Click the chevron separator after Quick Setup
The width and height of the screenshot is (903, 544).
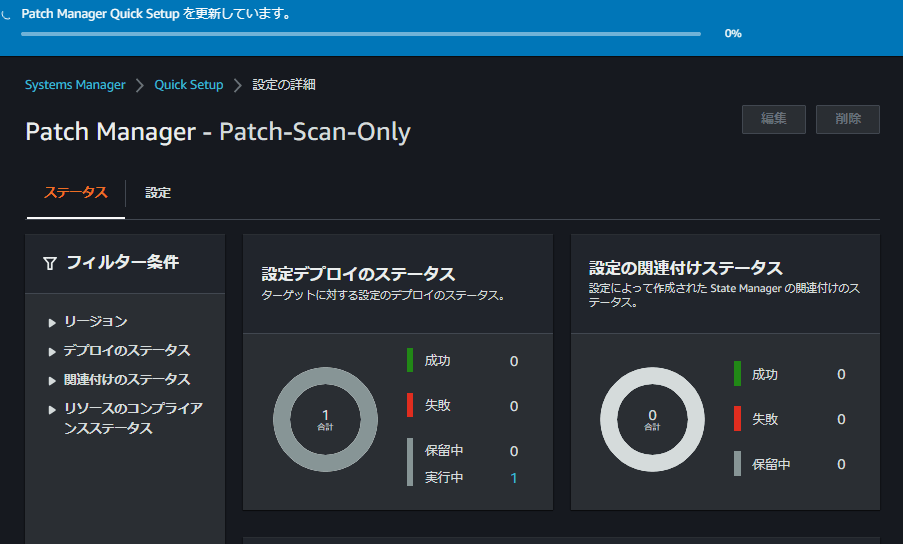238,85
